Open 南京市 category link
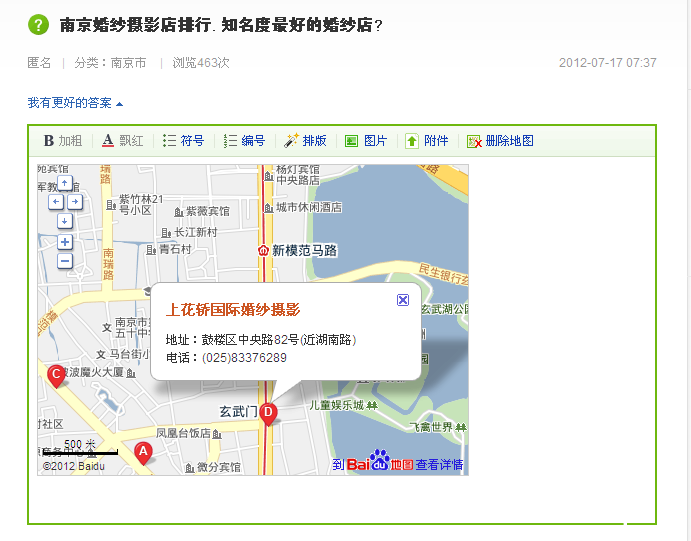Viewport: 691px width, 541px height. tap(128, 63)
